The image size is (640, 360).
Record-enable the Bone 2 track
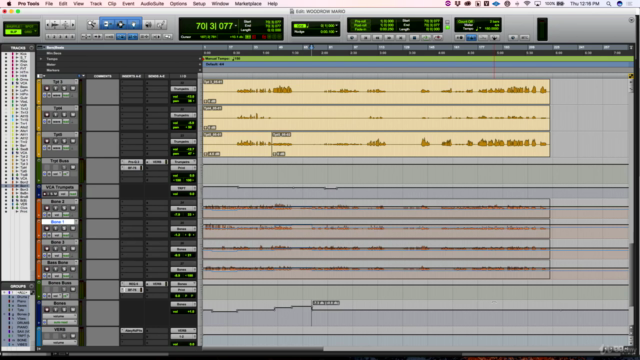pos(47,208)
